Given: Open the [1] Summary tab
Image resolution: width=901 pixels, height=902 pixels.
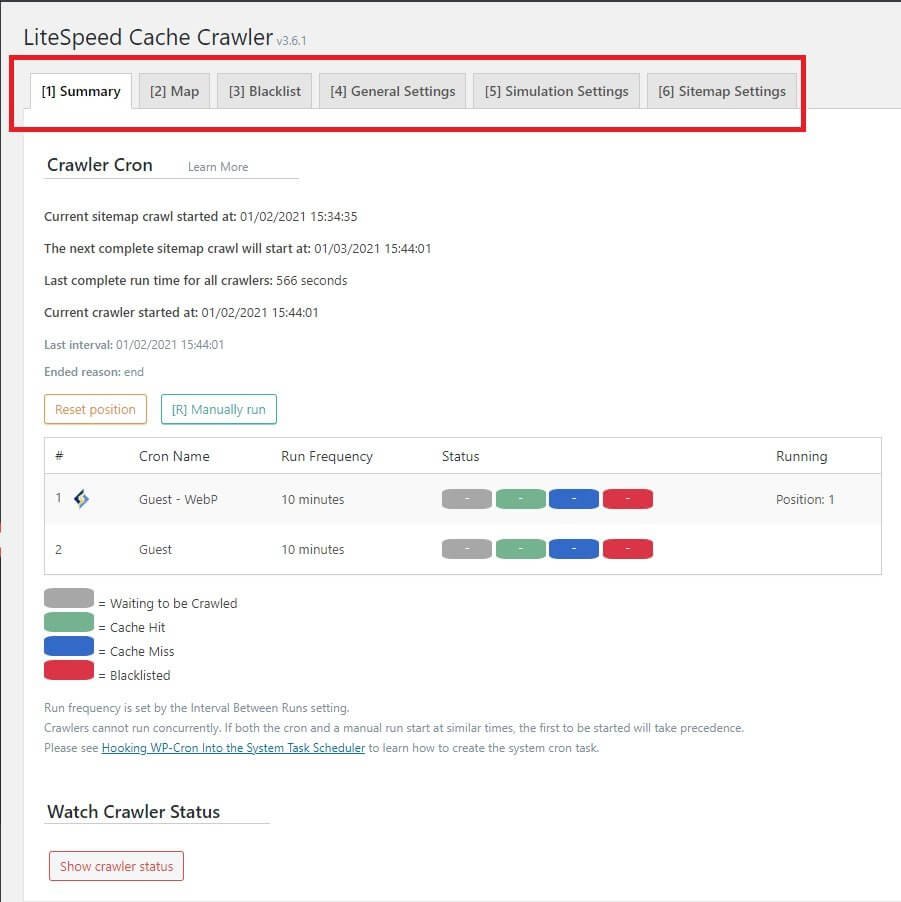Looking at the screenshot, I should (81, 91).
